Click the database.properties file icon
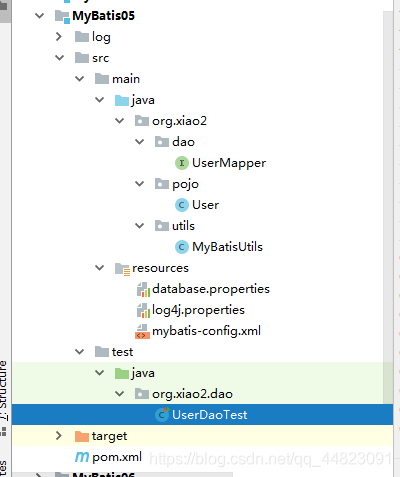 (x=143, y=289)
